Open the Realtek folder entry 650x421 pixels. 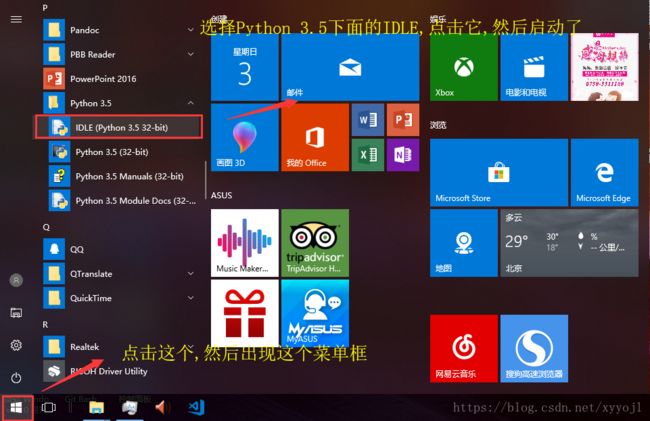(x=120, y=346)
